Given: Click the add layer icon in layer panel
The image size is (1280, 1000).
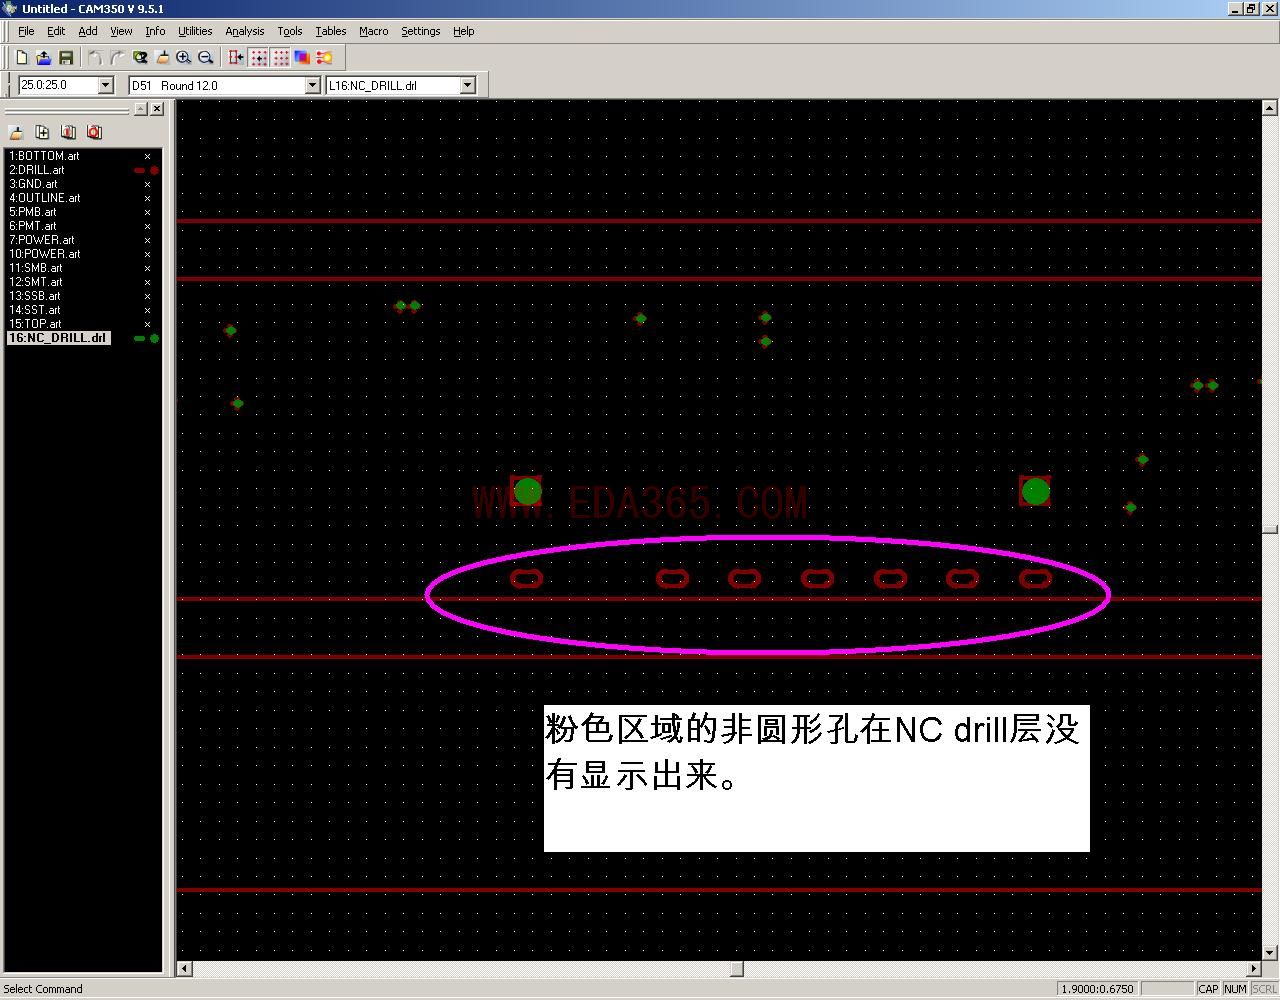Looking at the screenshot, I should click(x=42, y=132).
